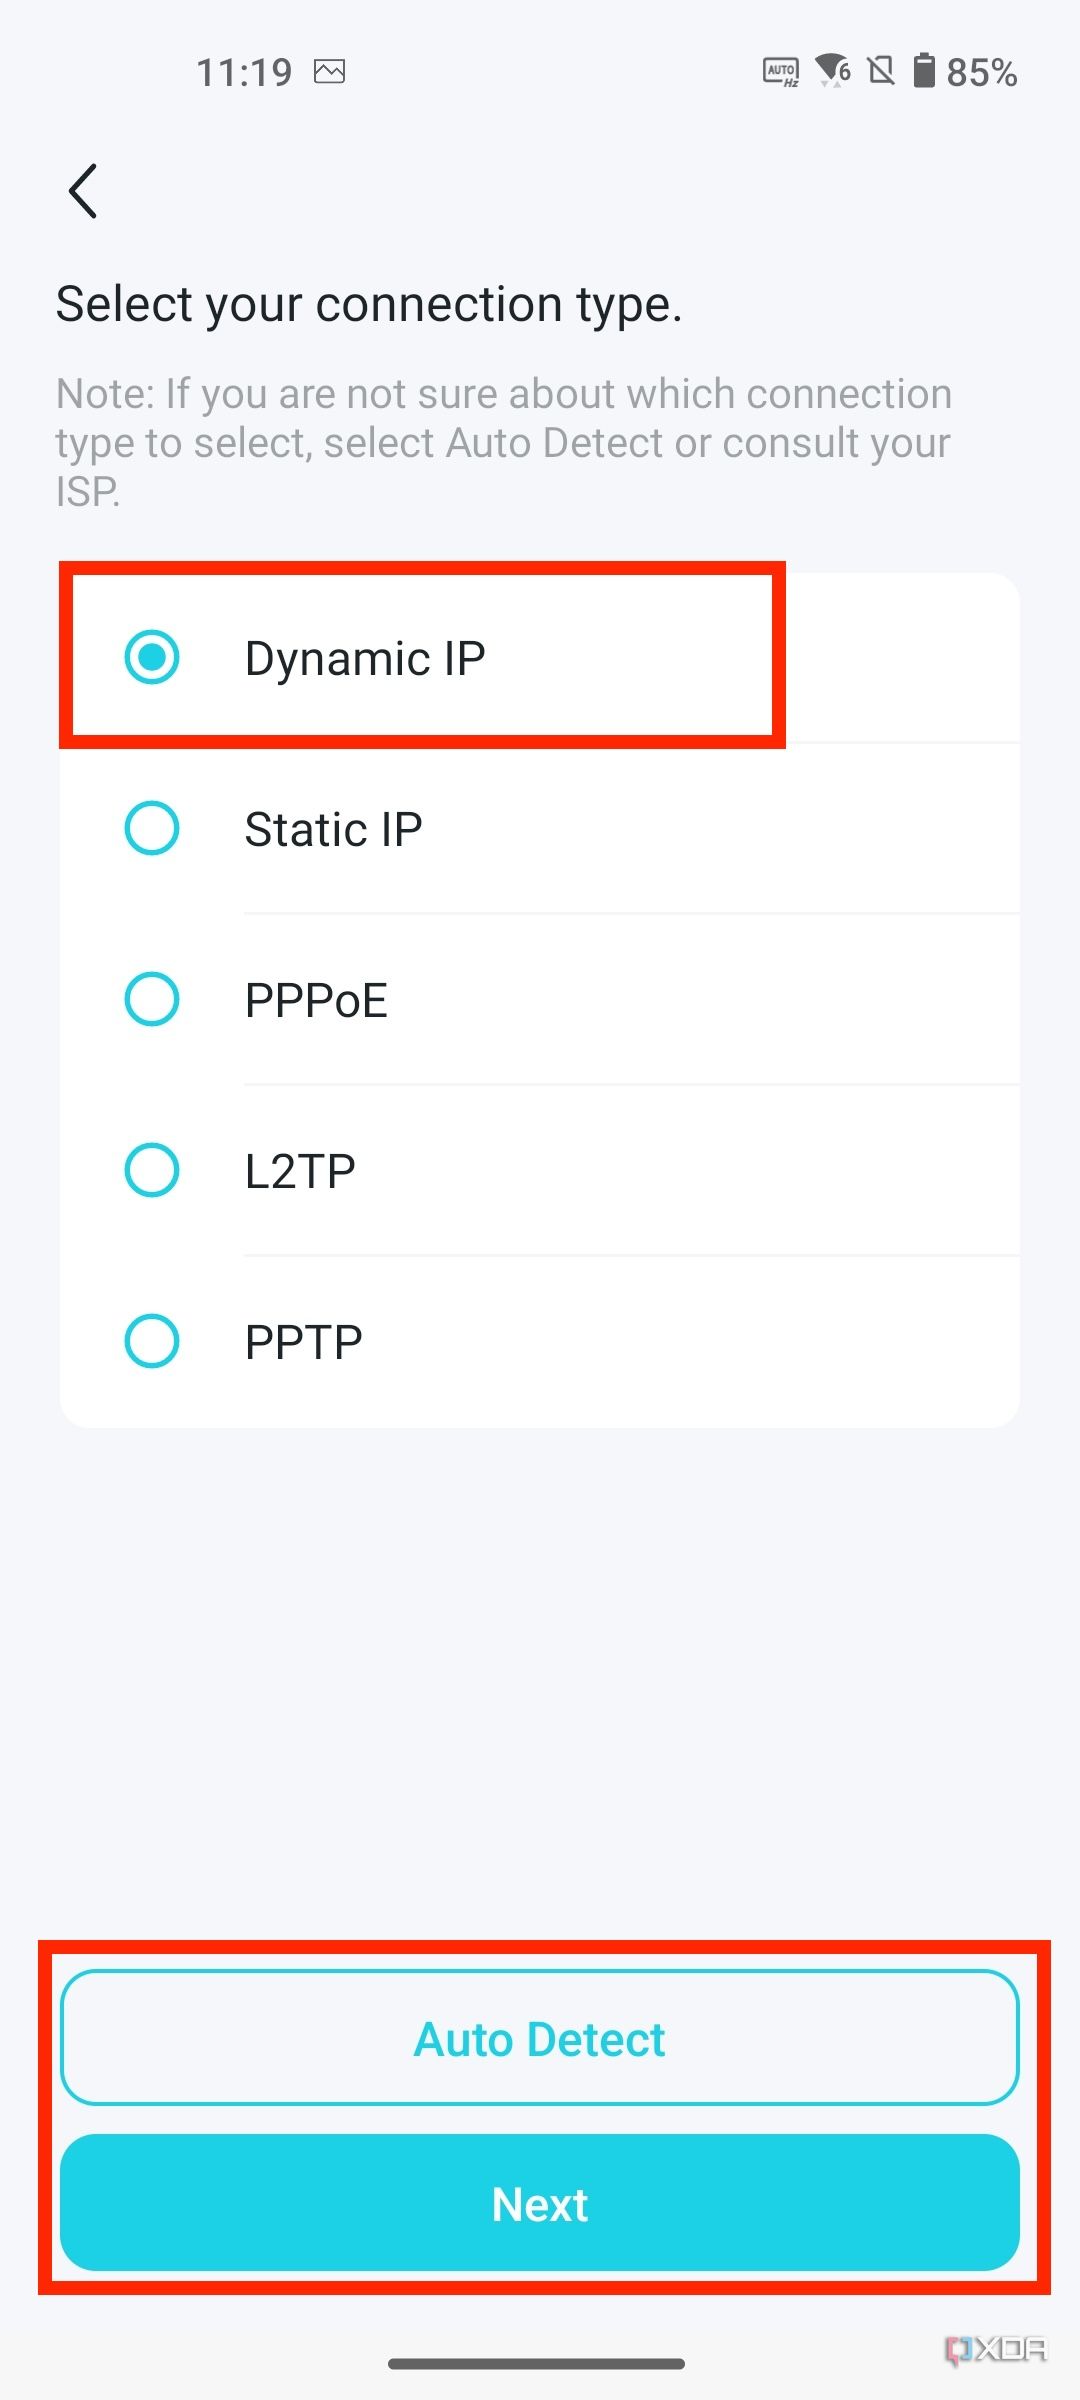Select the L2TP connection type

pos(152,1169)
